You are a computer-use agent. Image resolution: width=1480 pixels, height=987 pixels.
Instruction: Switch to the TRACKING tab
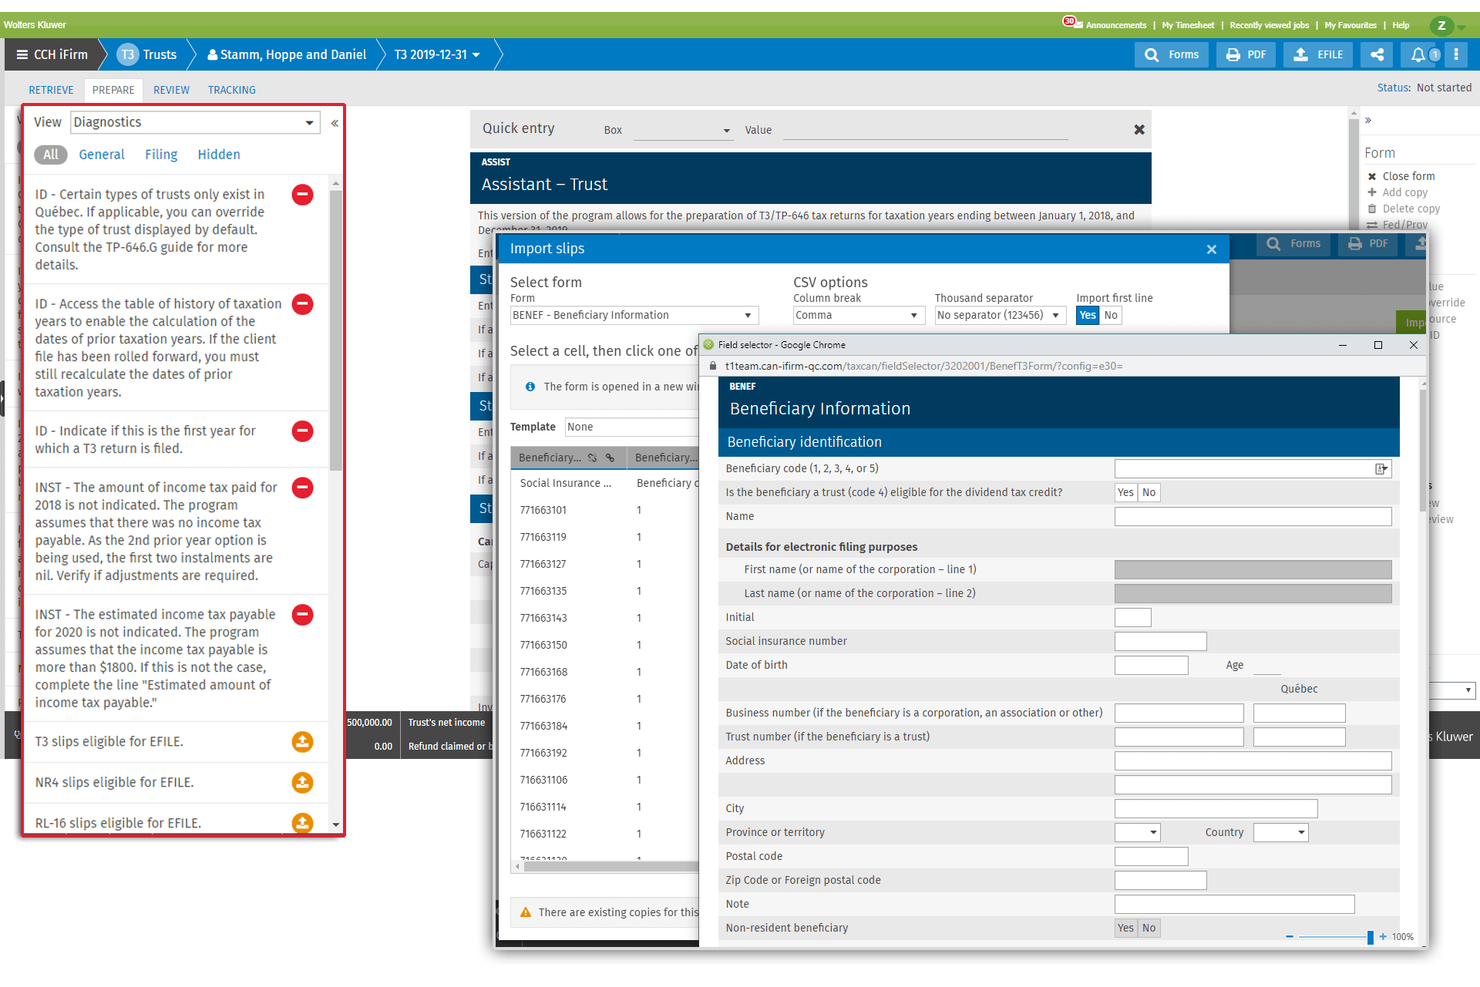[x=232, y=90]
